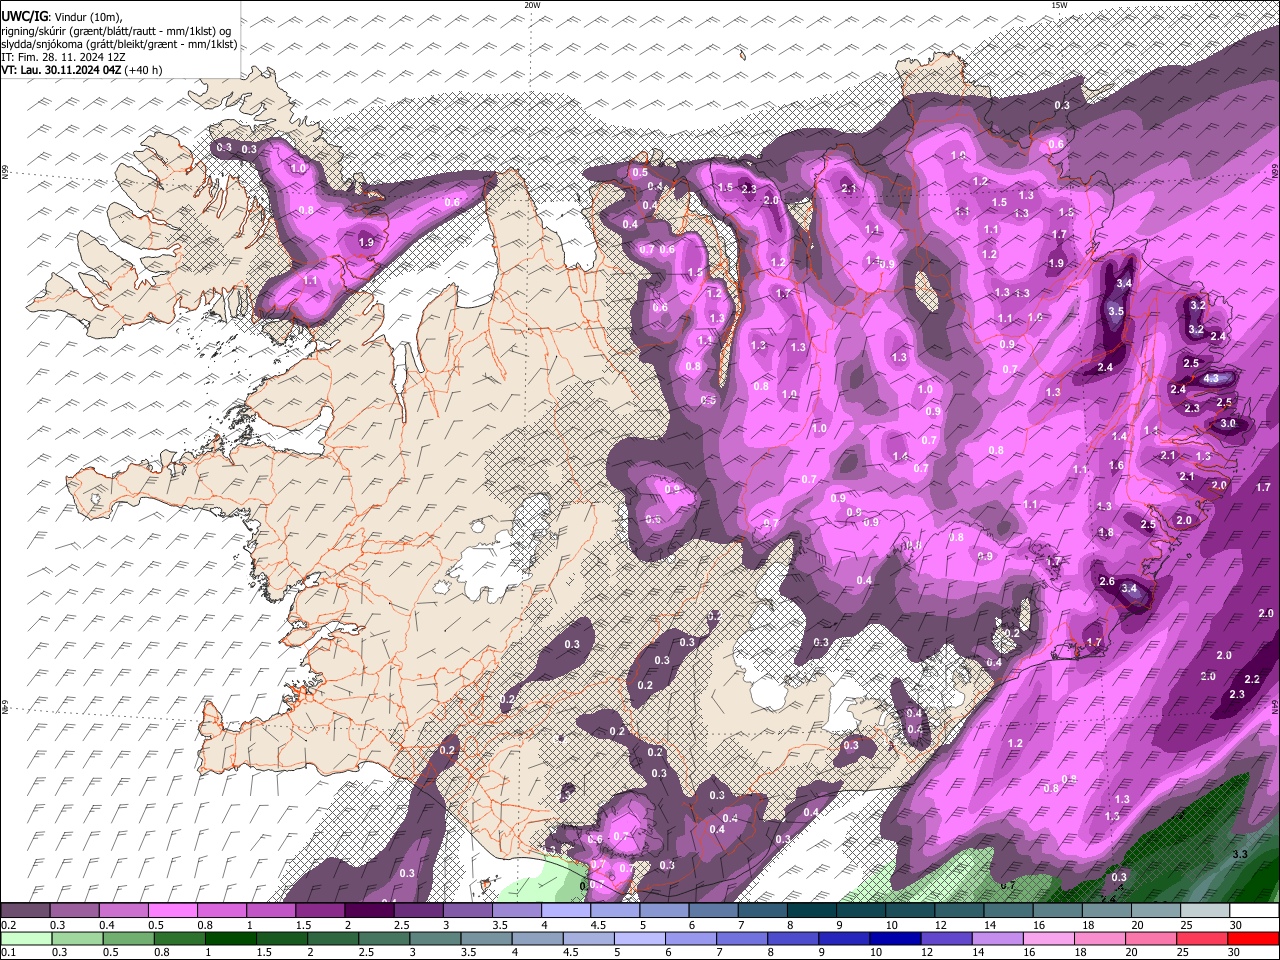1280x960 pixels.
Task: Pick top scale swatch starting at 0.2
Action: tap(25, 911)
